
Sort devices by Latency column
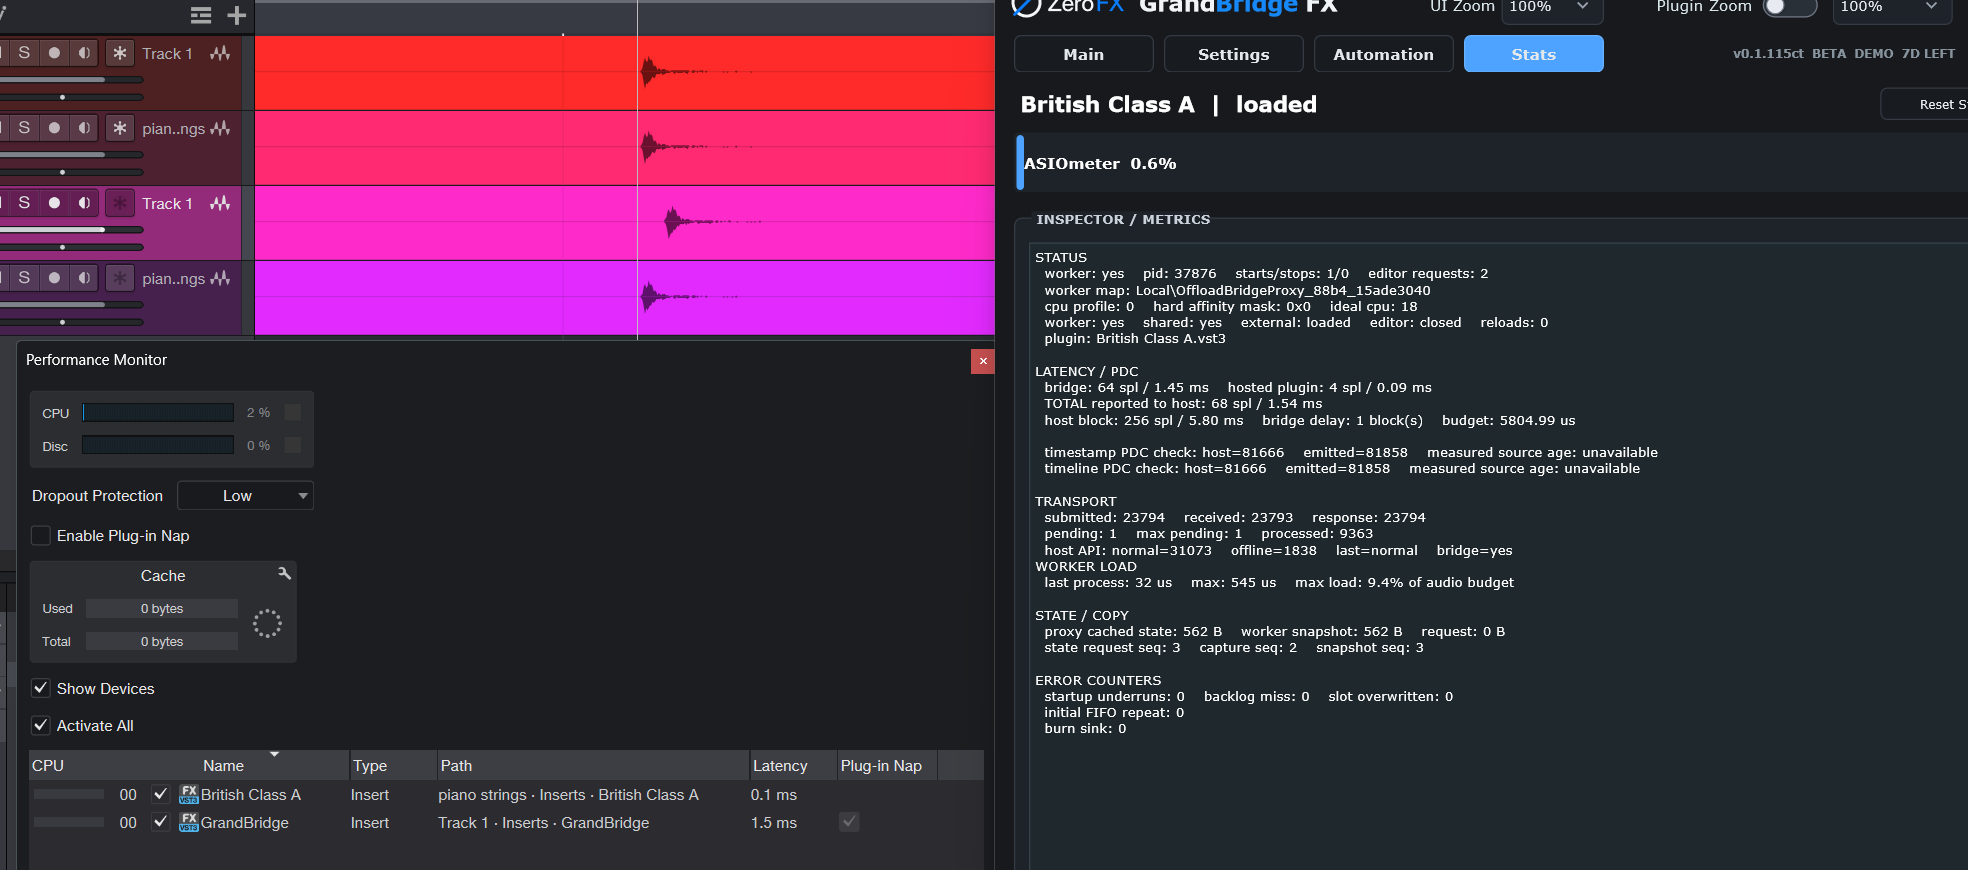click(x=793, y=766)
